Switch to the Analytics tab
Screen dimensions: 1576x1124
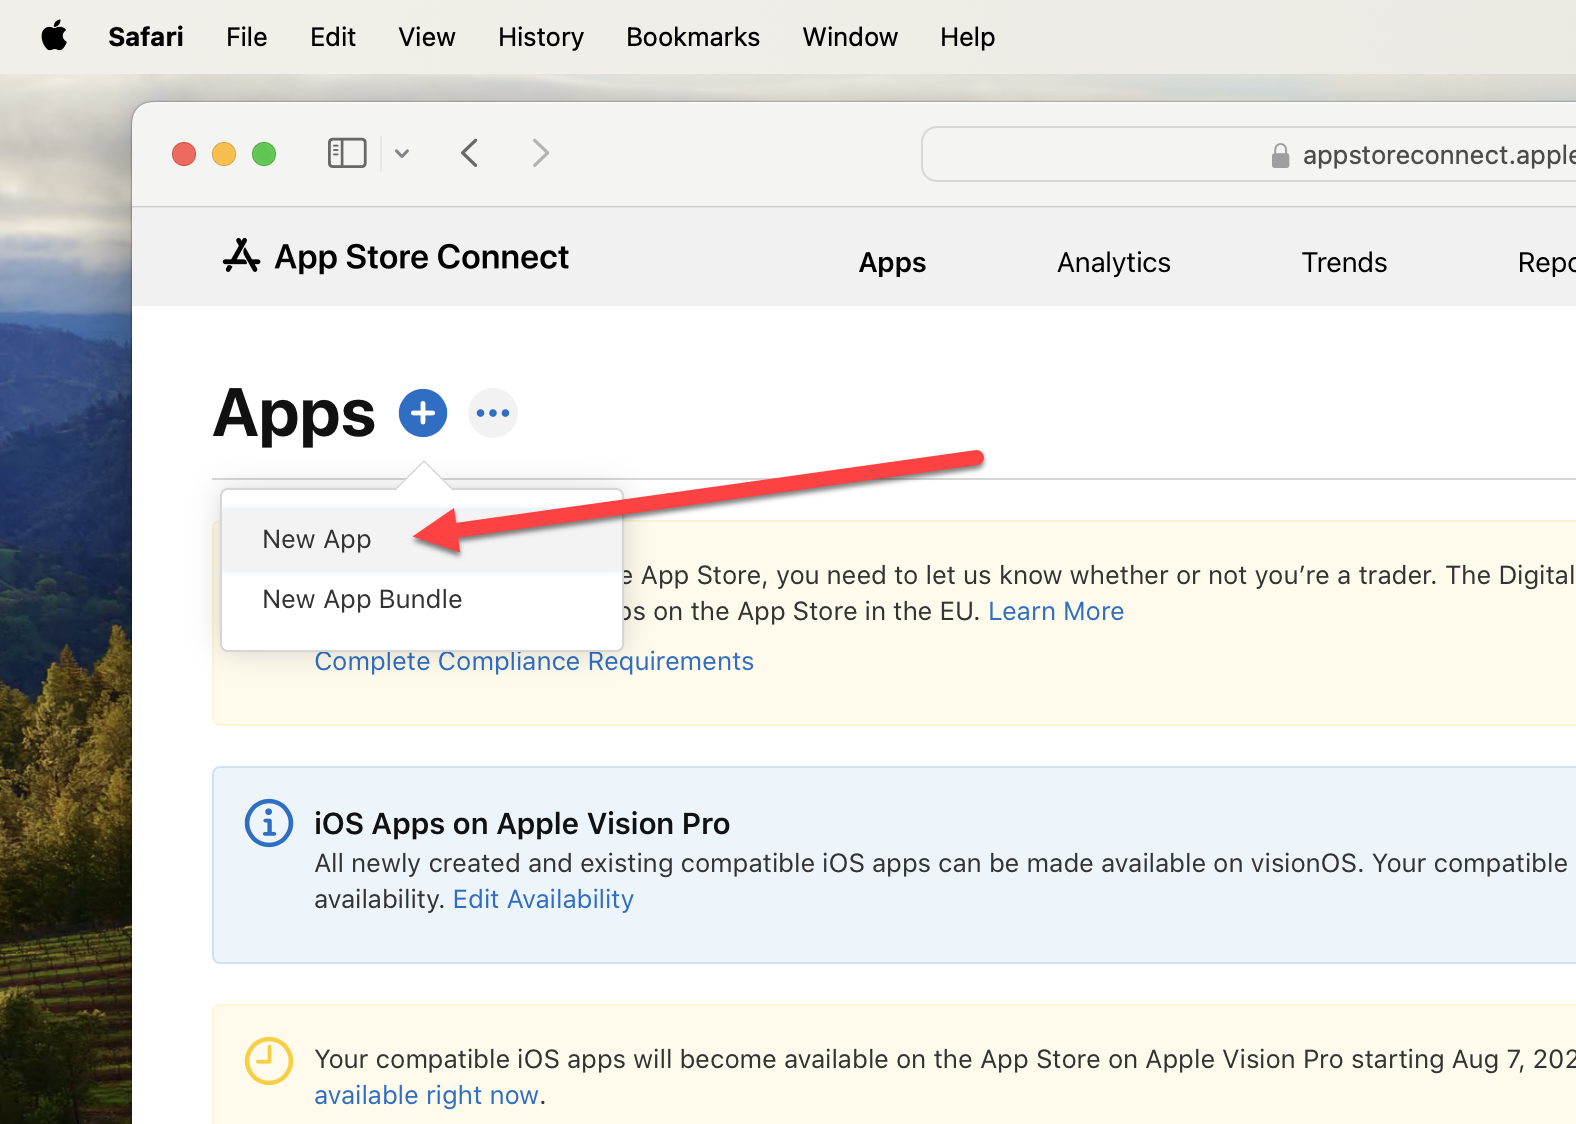point(1114,262)
